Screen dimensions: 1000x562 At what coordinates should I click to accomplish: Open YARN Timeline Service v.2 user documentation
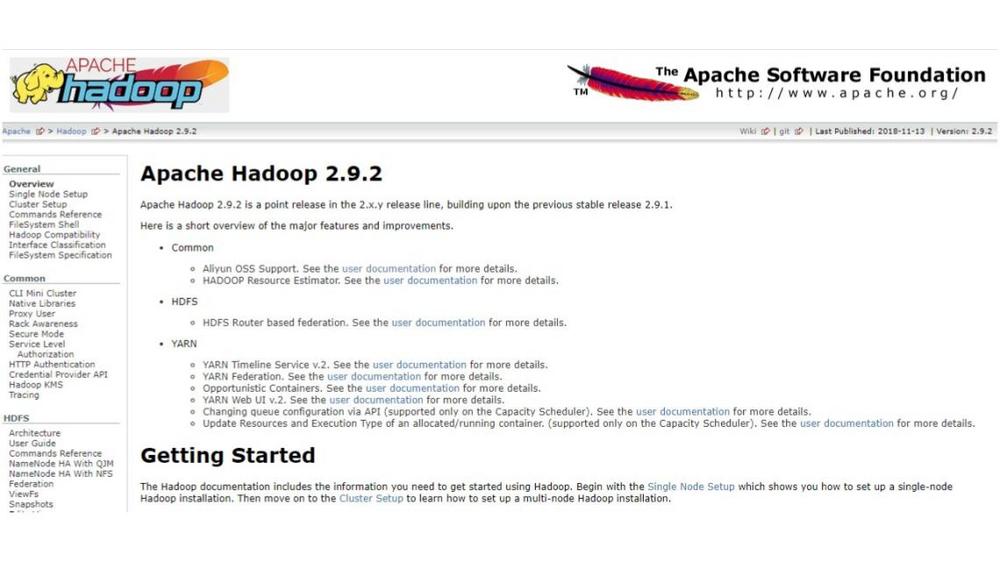coord(420,365)
